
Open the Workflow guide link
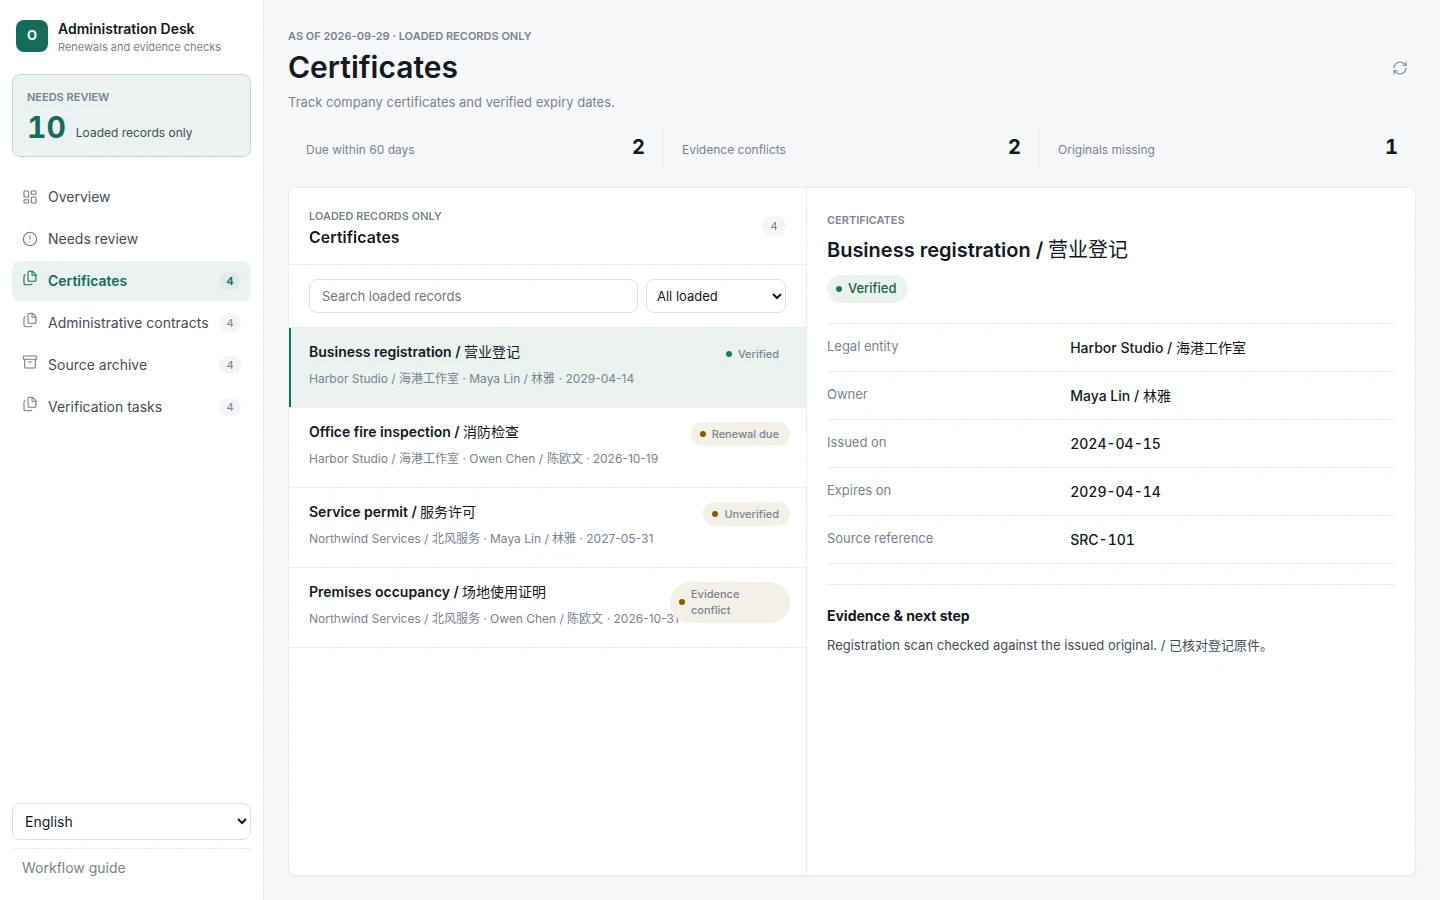pos(74,868)
